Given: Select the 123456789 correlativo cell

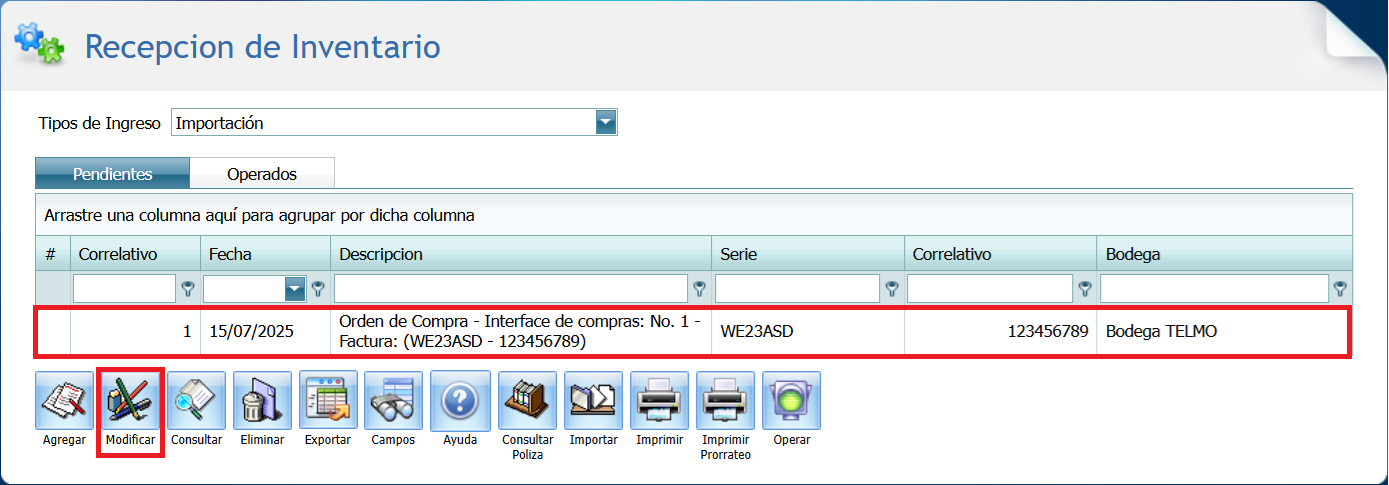Looking at the screenshot, I should [1001, 331].
